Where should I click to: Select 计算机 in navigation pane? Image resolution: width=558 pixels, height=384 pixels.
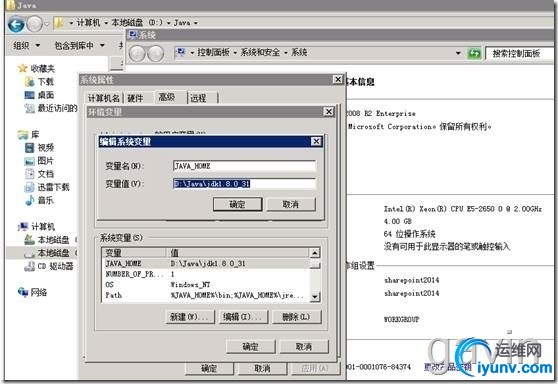36,227
